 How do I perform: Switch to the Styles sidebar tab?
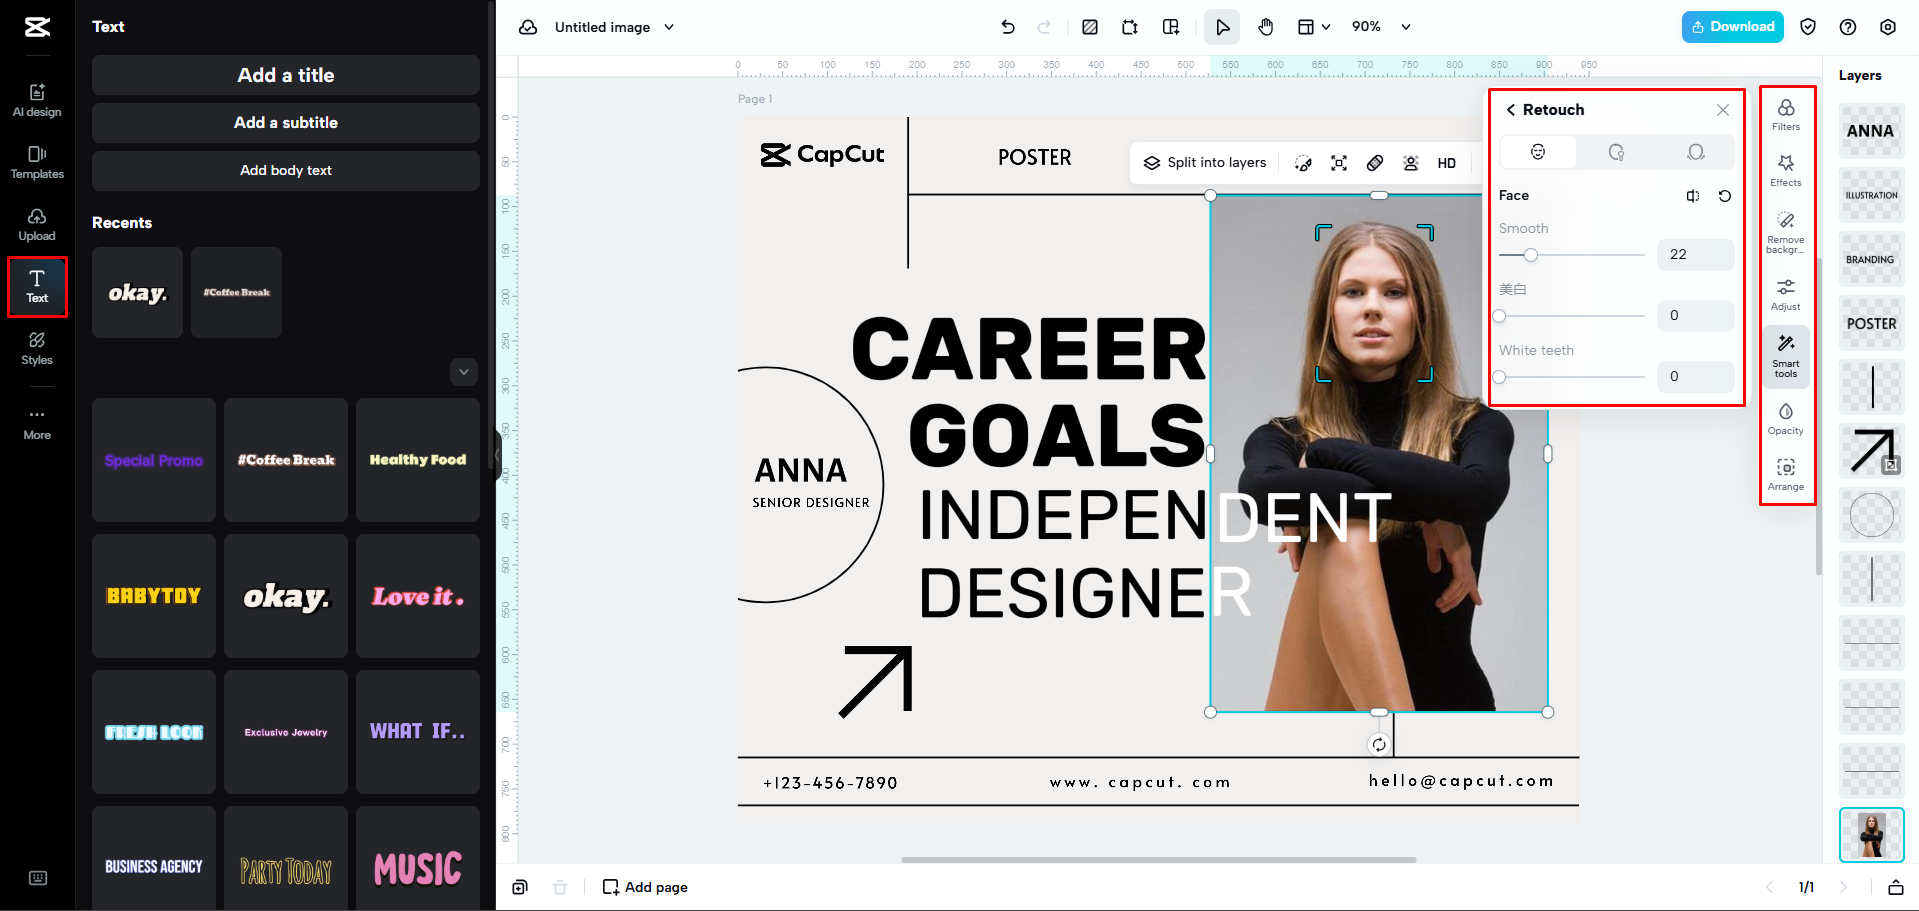click(x=36, y=349)
